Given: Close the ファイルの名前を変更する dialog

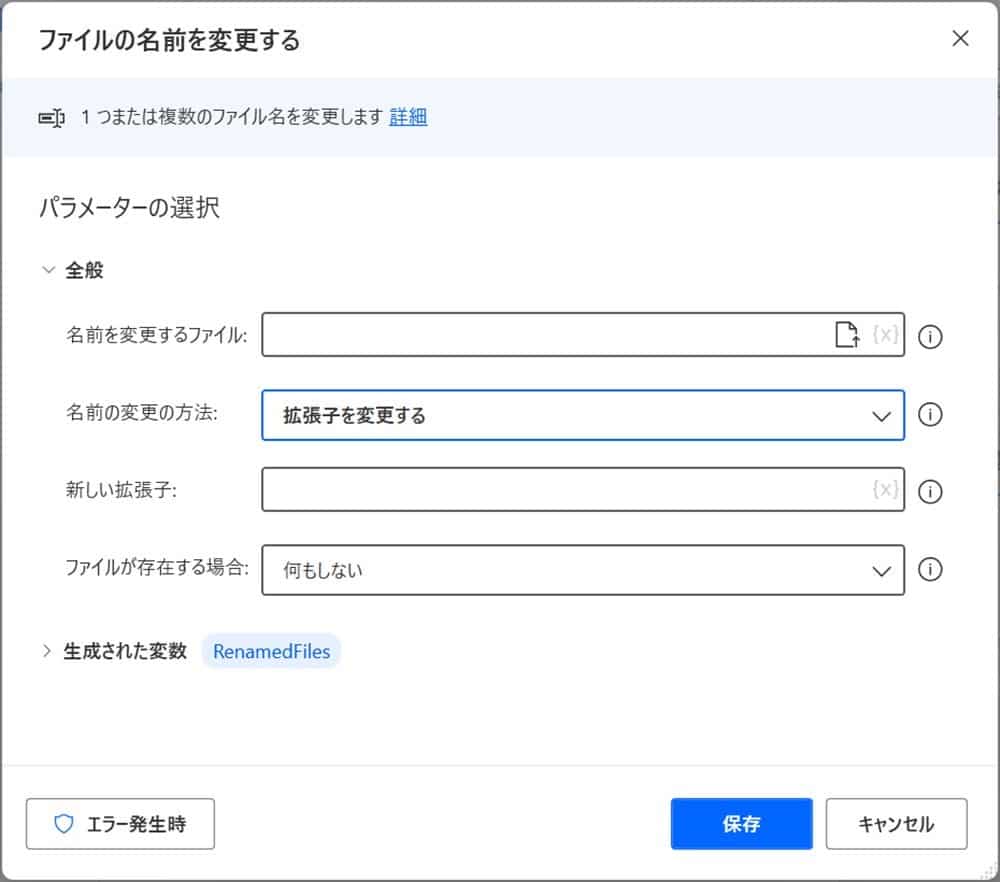Looking at the screenshot, I should (x=960, y=39).
